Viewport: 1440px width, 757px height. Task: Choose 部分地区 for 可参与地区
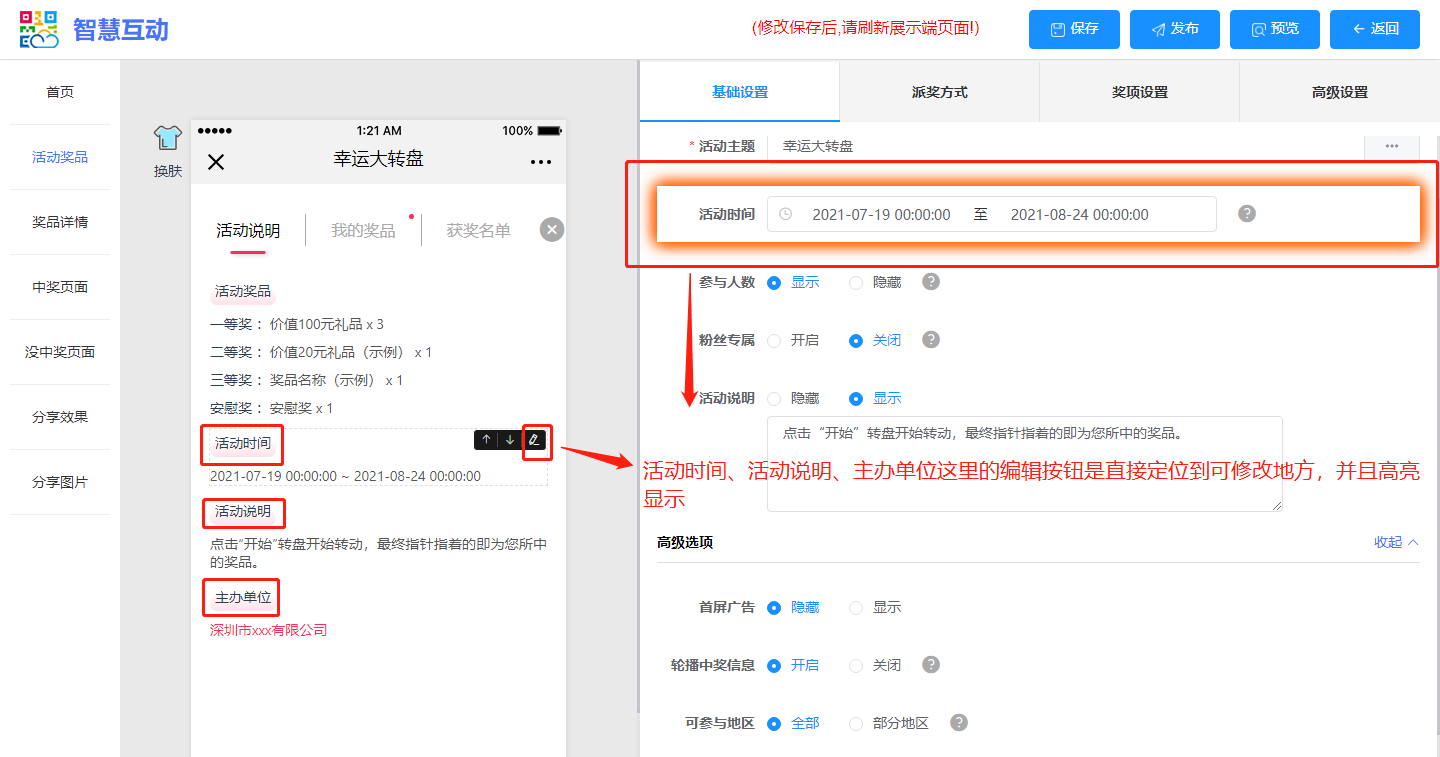pos(856,724)
